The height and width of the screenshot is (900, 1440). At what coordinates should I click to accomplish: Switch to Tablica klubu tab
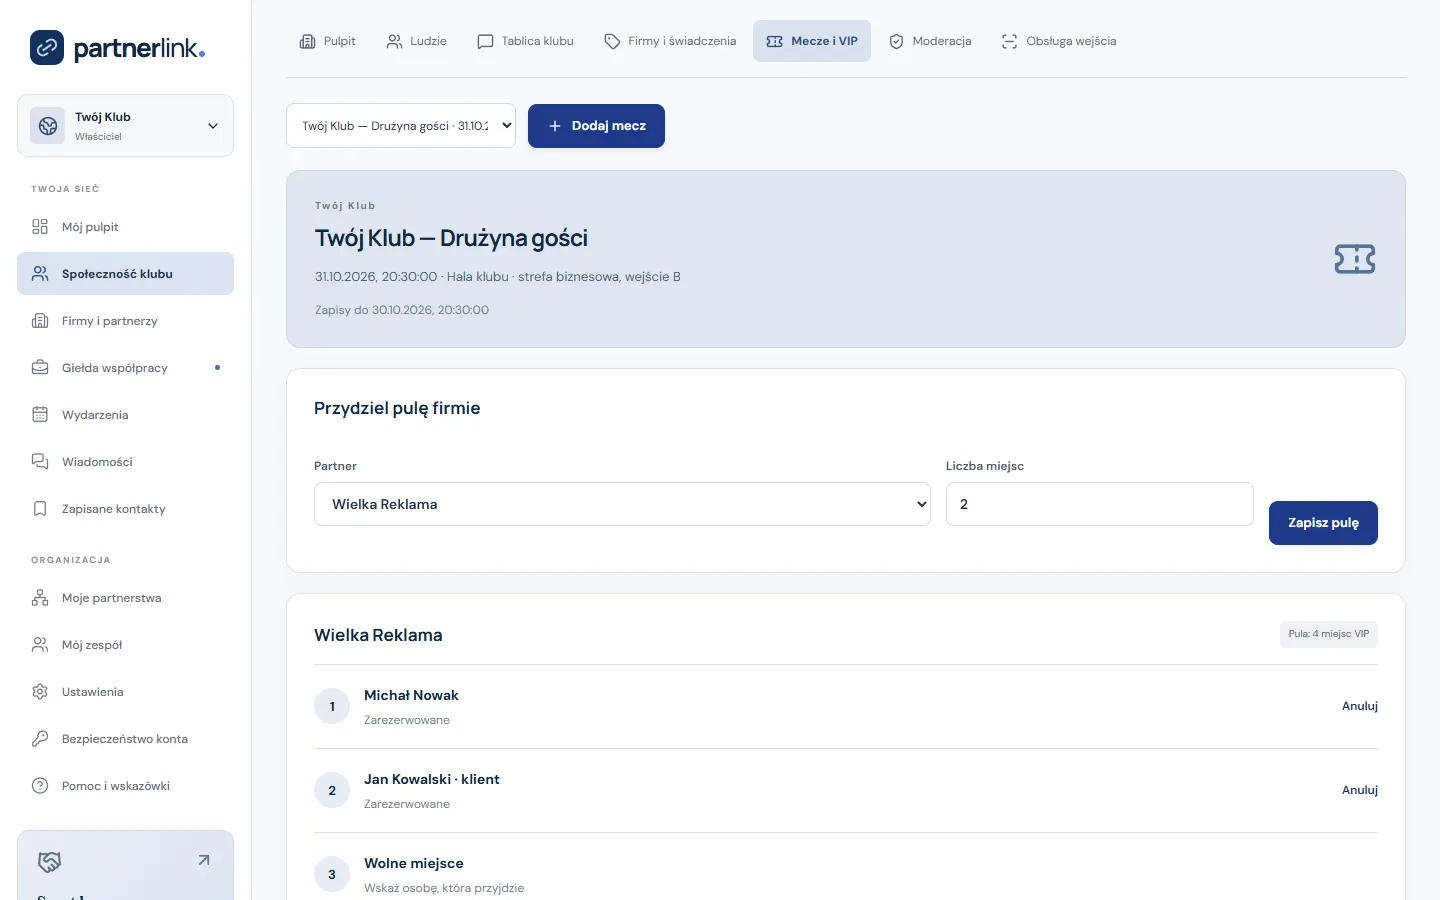[x=526, y=41]
